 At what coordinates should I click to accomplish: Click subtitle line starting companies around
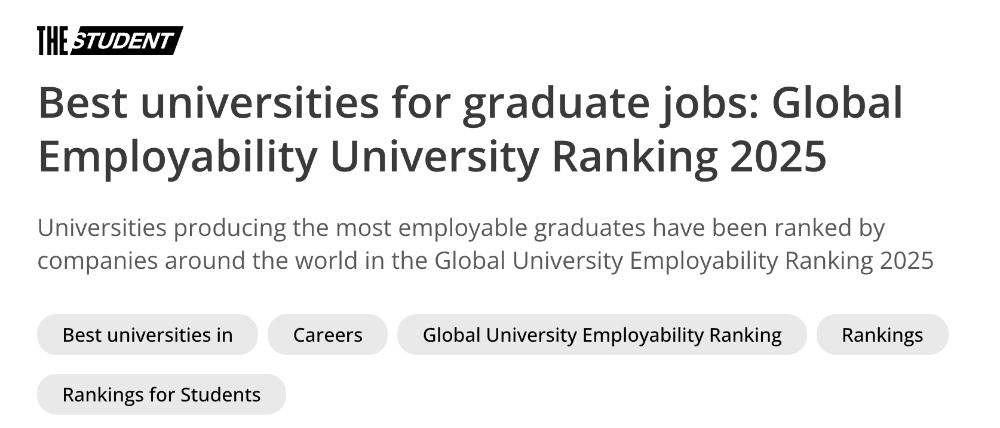point(485,261)
